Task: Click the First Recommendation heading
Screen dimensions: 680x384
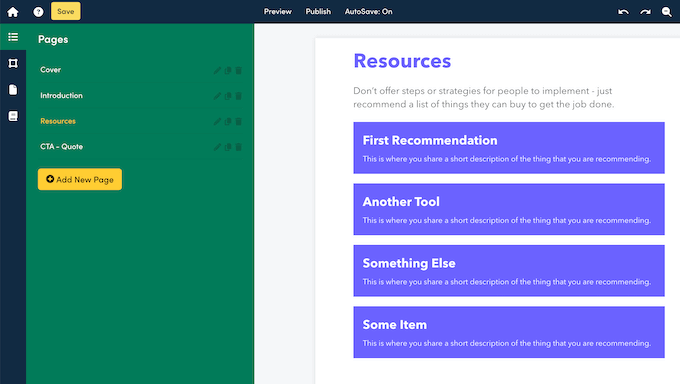Action: (430, 140)
